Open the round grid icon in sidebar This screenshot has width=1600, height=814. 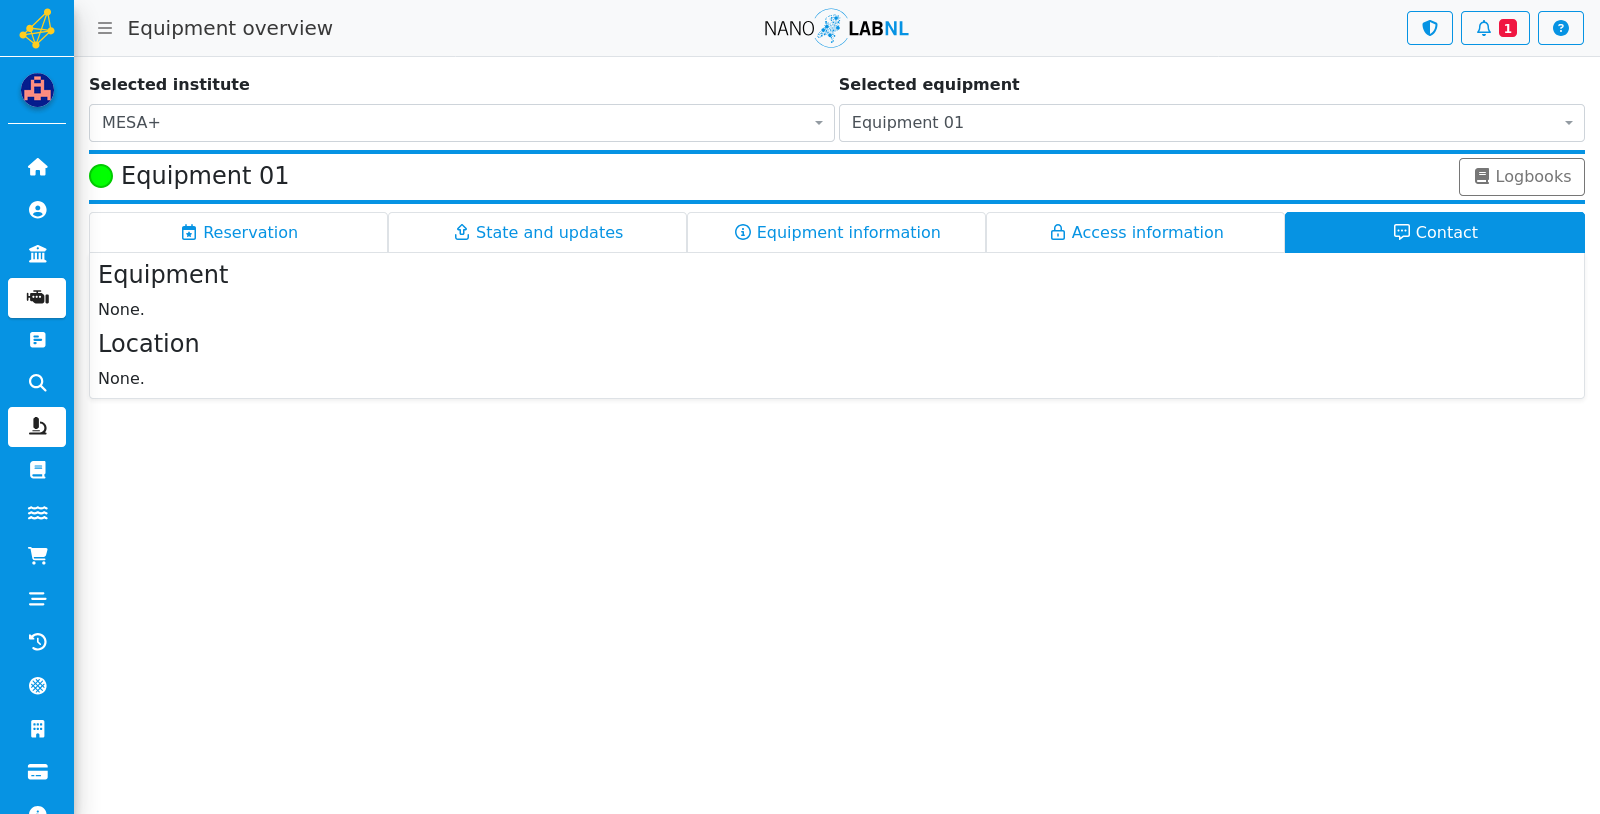click(x=37, y=686)
